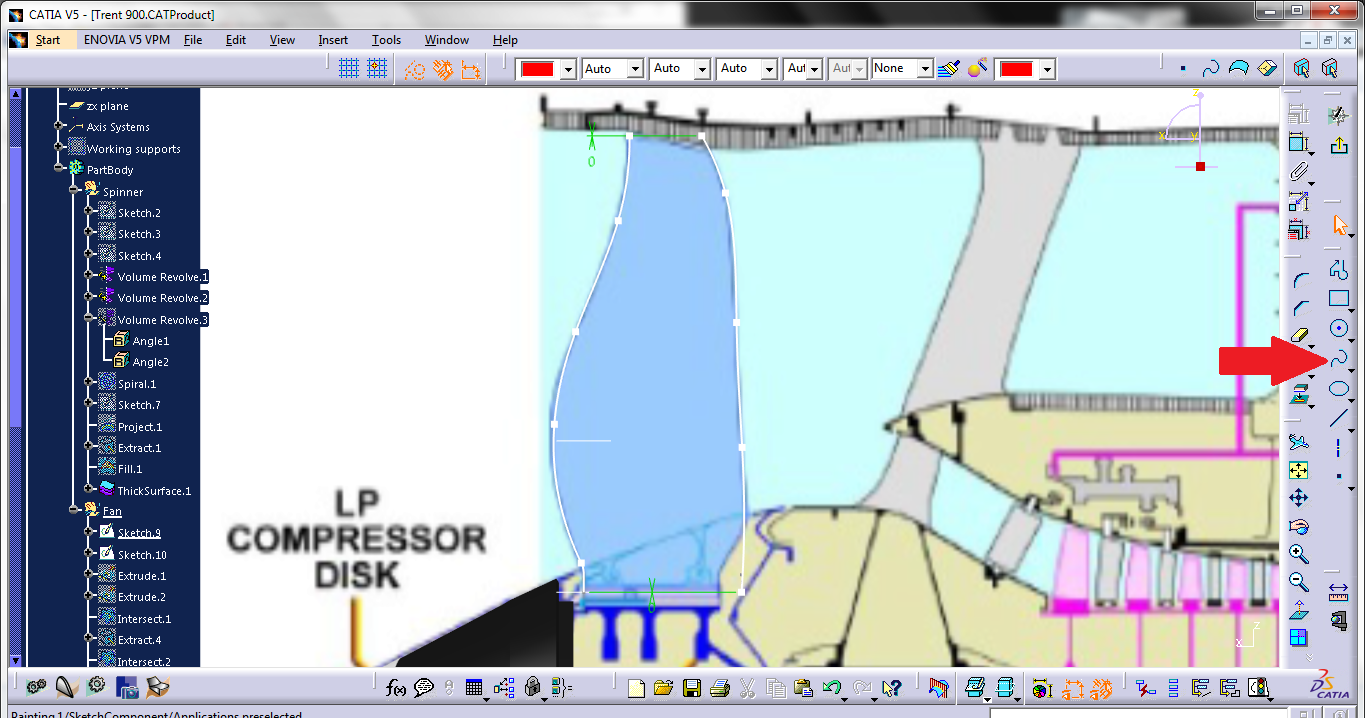Click the Undo icon
Screen dimensions: 1365x718
pyautogui.click(x=831, y=688)
